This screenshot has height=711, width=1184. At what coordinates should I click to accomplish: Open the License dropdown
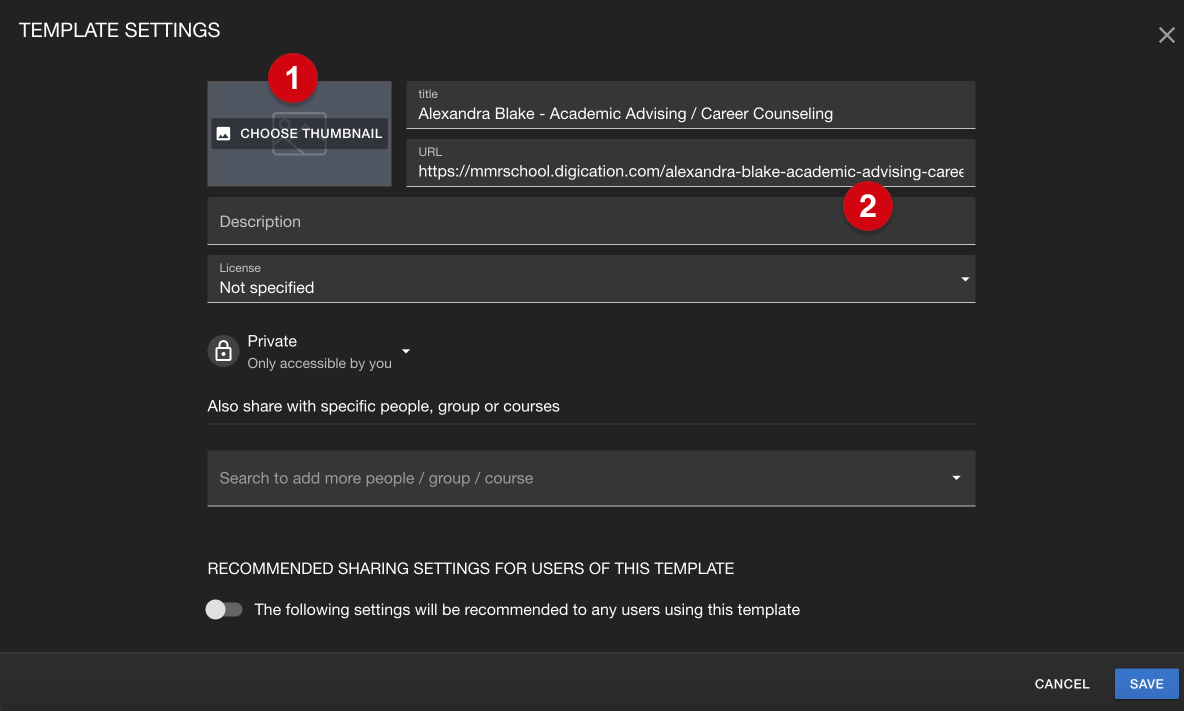coord(591,279)
